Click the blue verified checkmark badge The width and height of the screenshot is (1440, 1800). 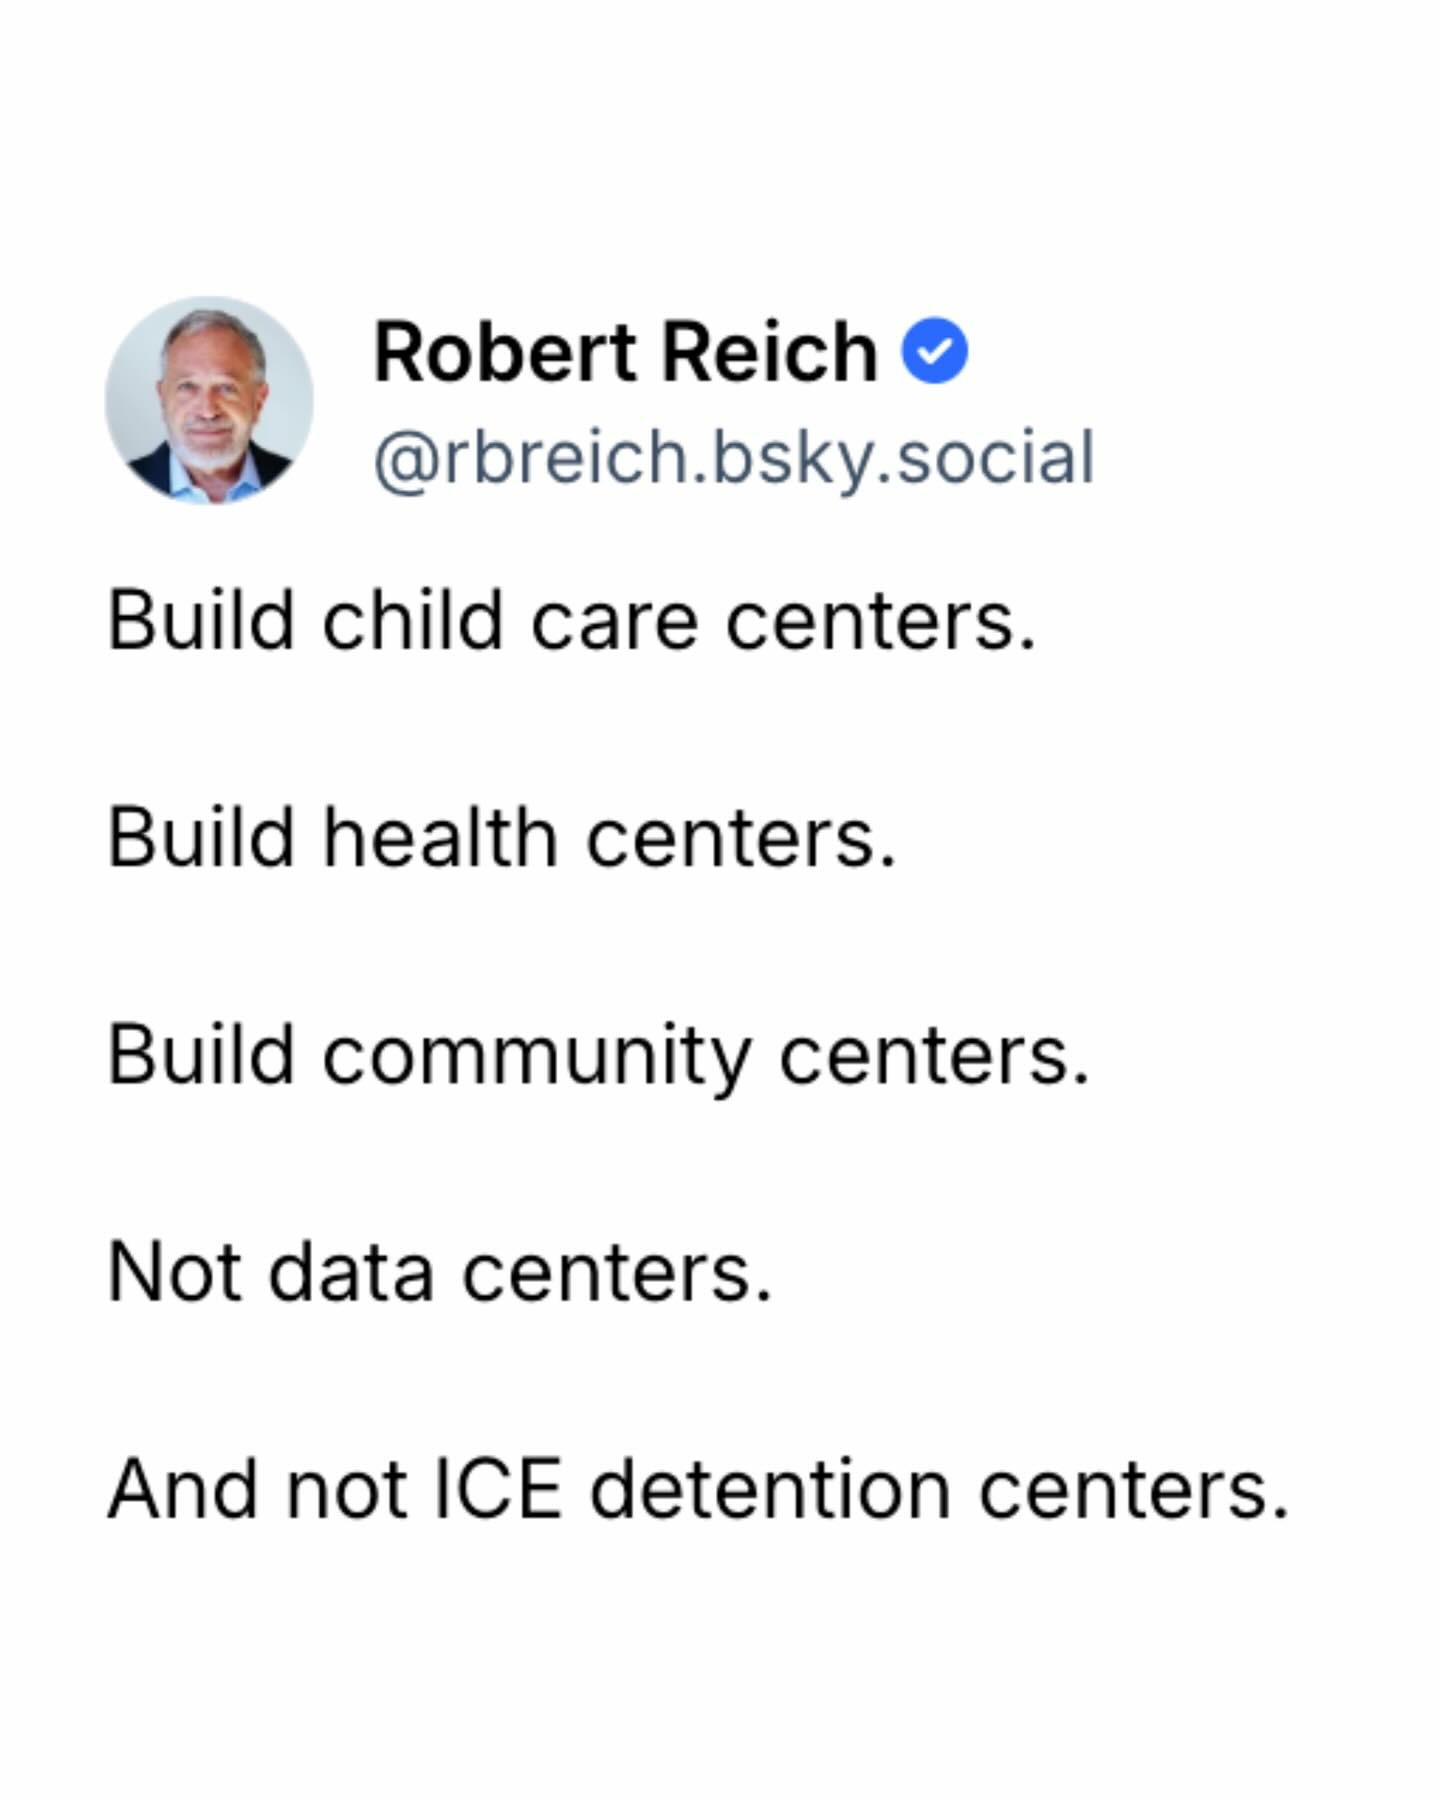pyautogui.click(x=935, y=351)
